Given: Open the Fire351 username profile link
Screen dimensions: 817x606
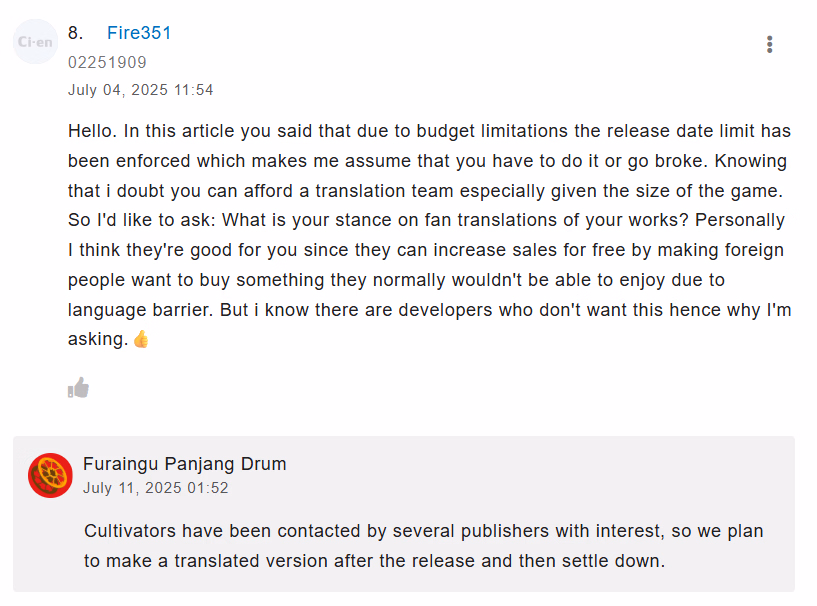Looking at the screenshot, I should (139, 33).
